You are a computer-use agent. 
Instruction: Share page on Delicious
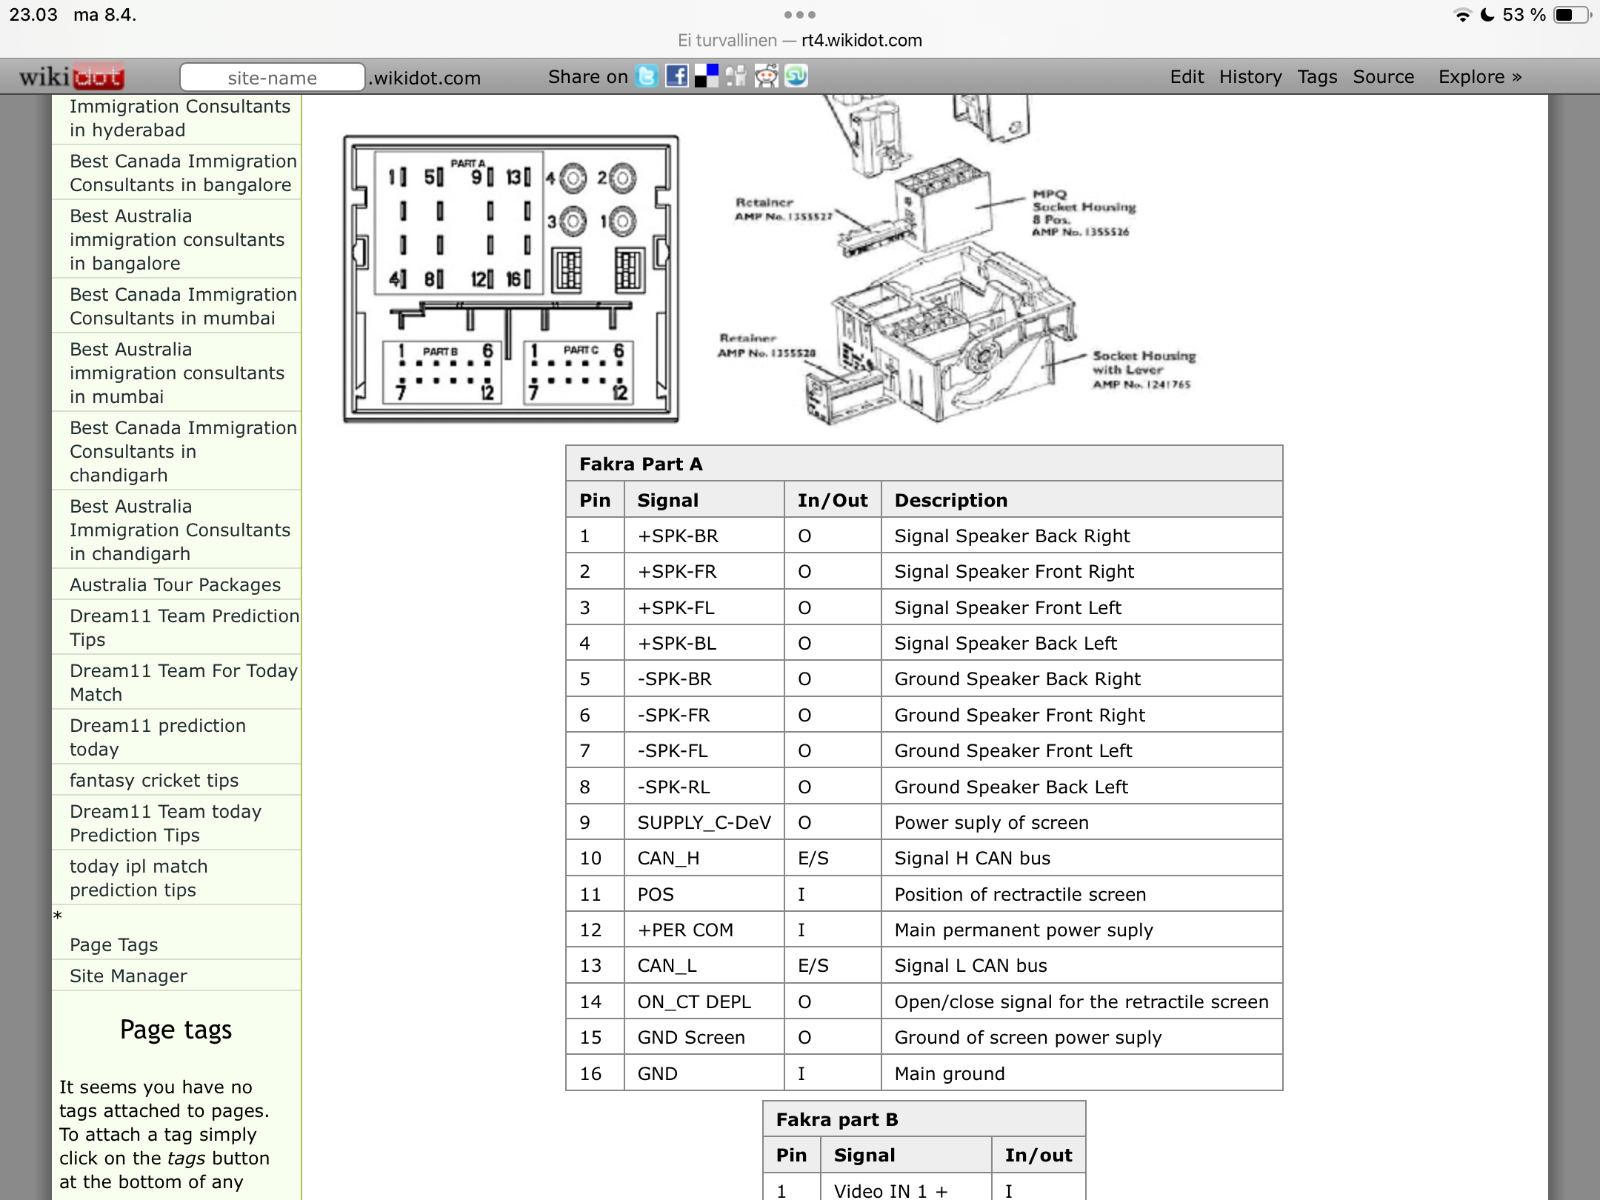click(706, 76)
